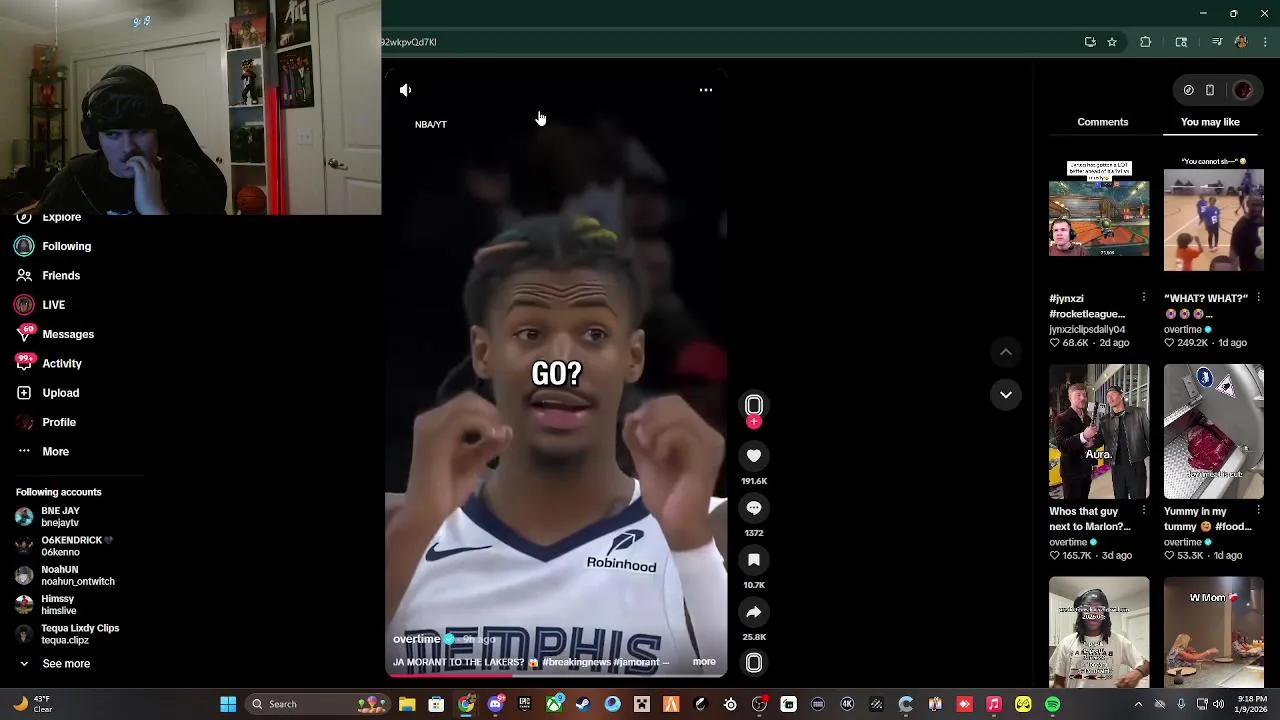Play the Yummy in my tummy video
The image size is (1280, 720).
pyautogui.click(x=1214, y=431)
